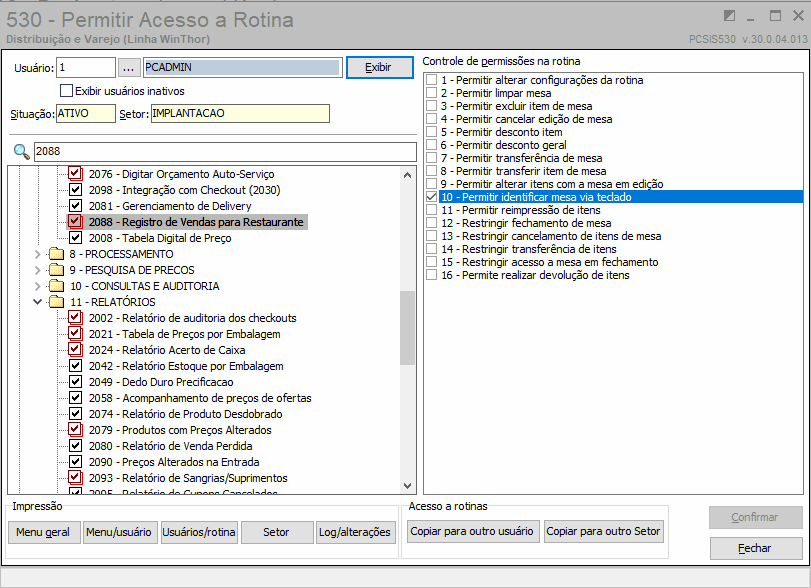
Task: Enable 9 - Permitir alterar itens com mesa em edição
Action: (431, 184)
